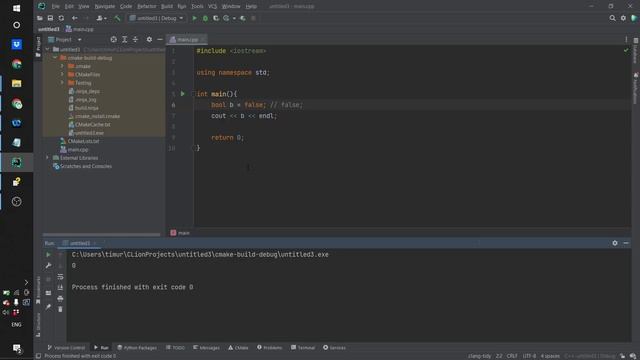
Task: Open the Terminal tool window
Action: click(303, 348)
